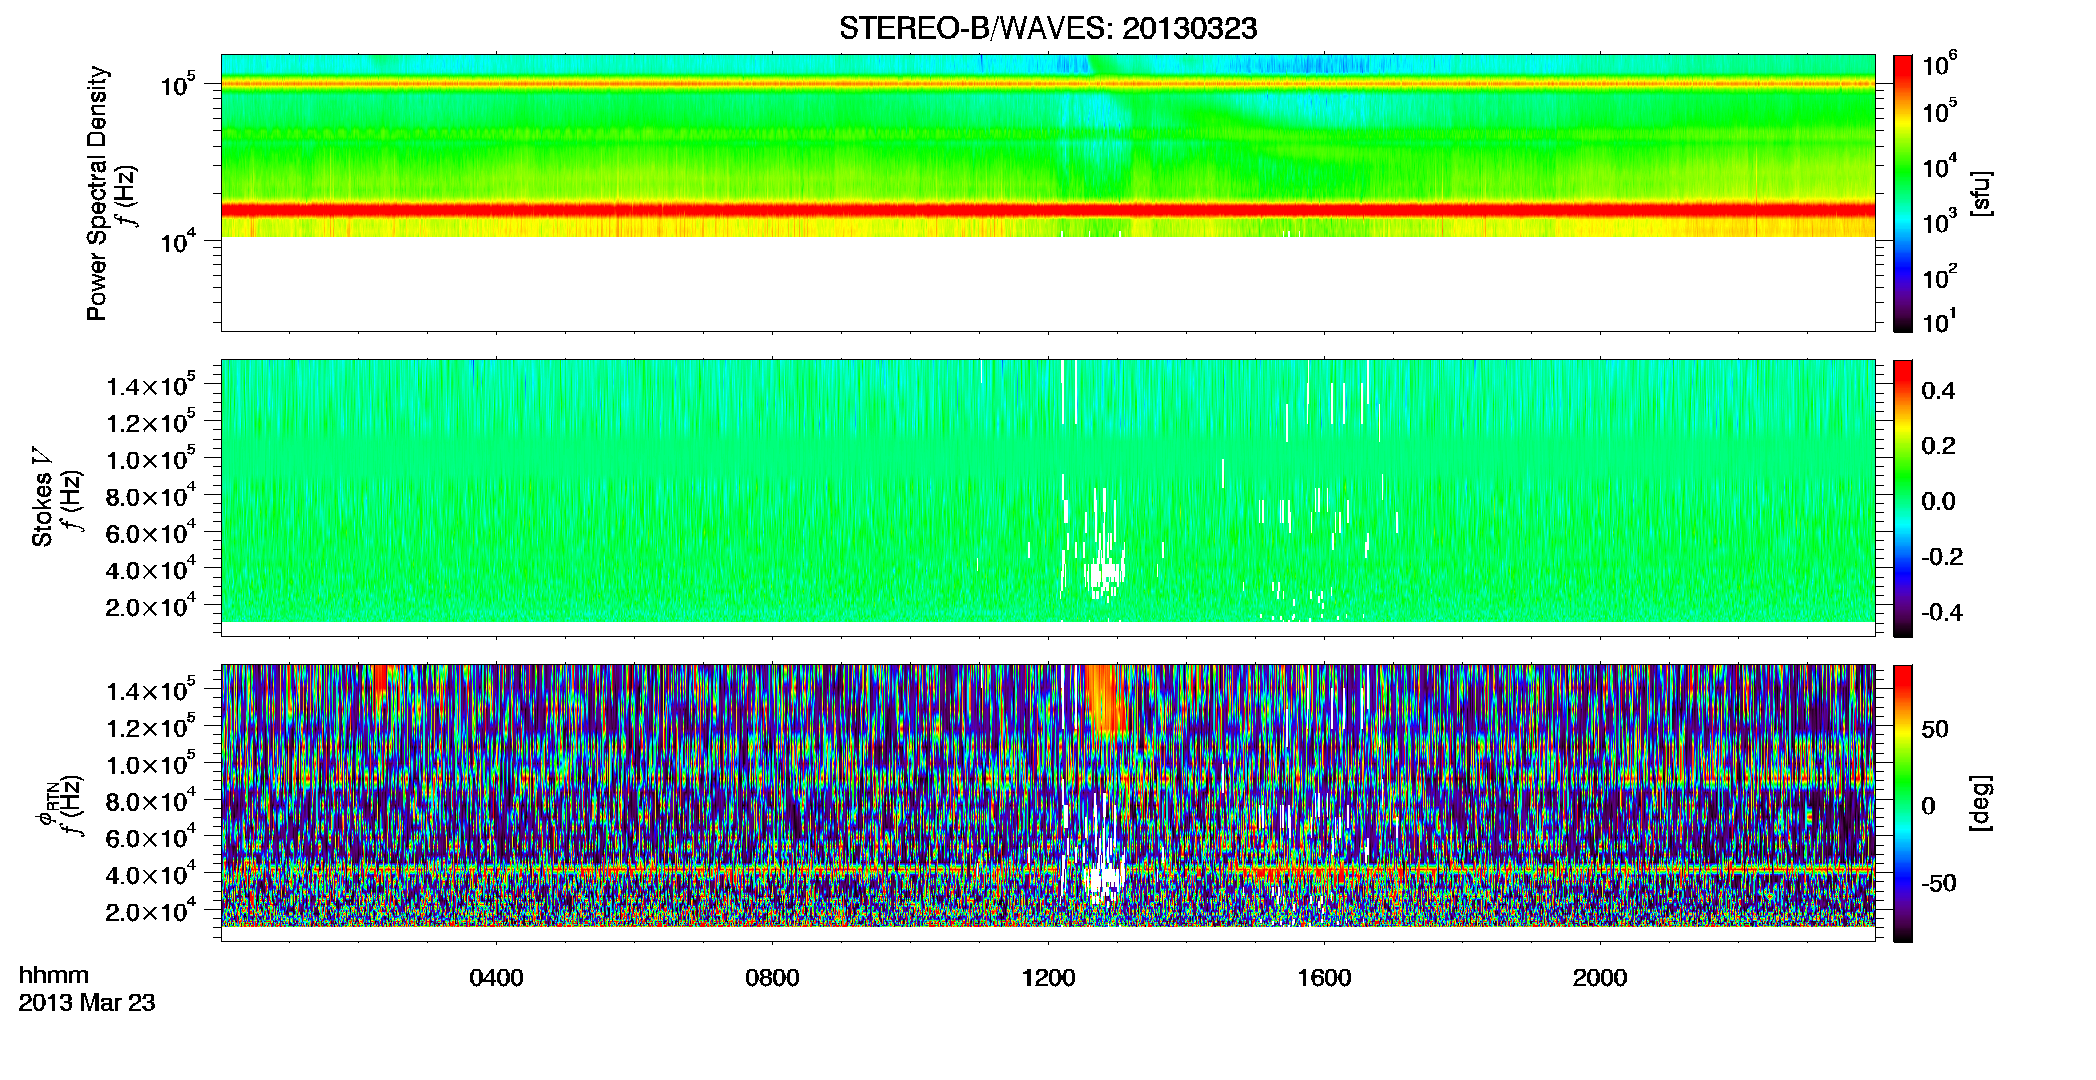Click the Power Spectral Density color bar
Screen dimensions: 2096x1080
1903,193
